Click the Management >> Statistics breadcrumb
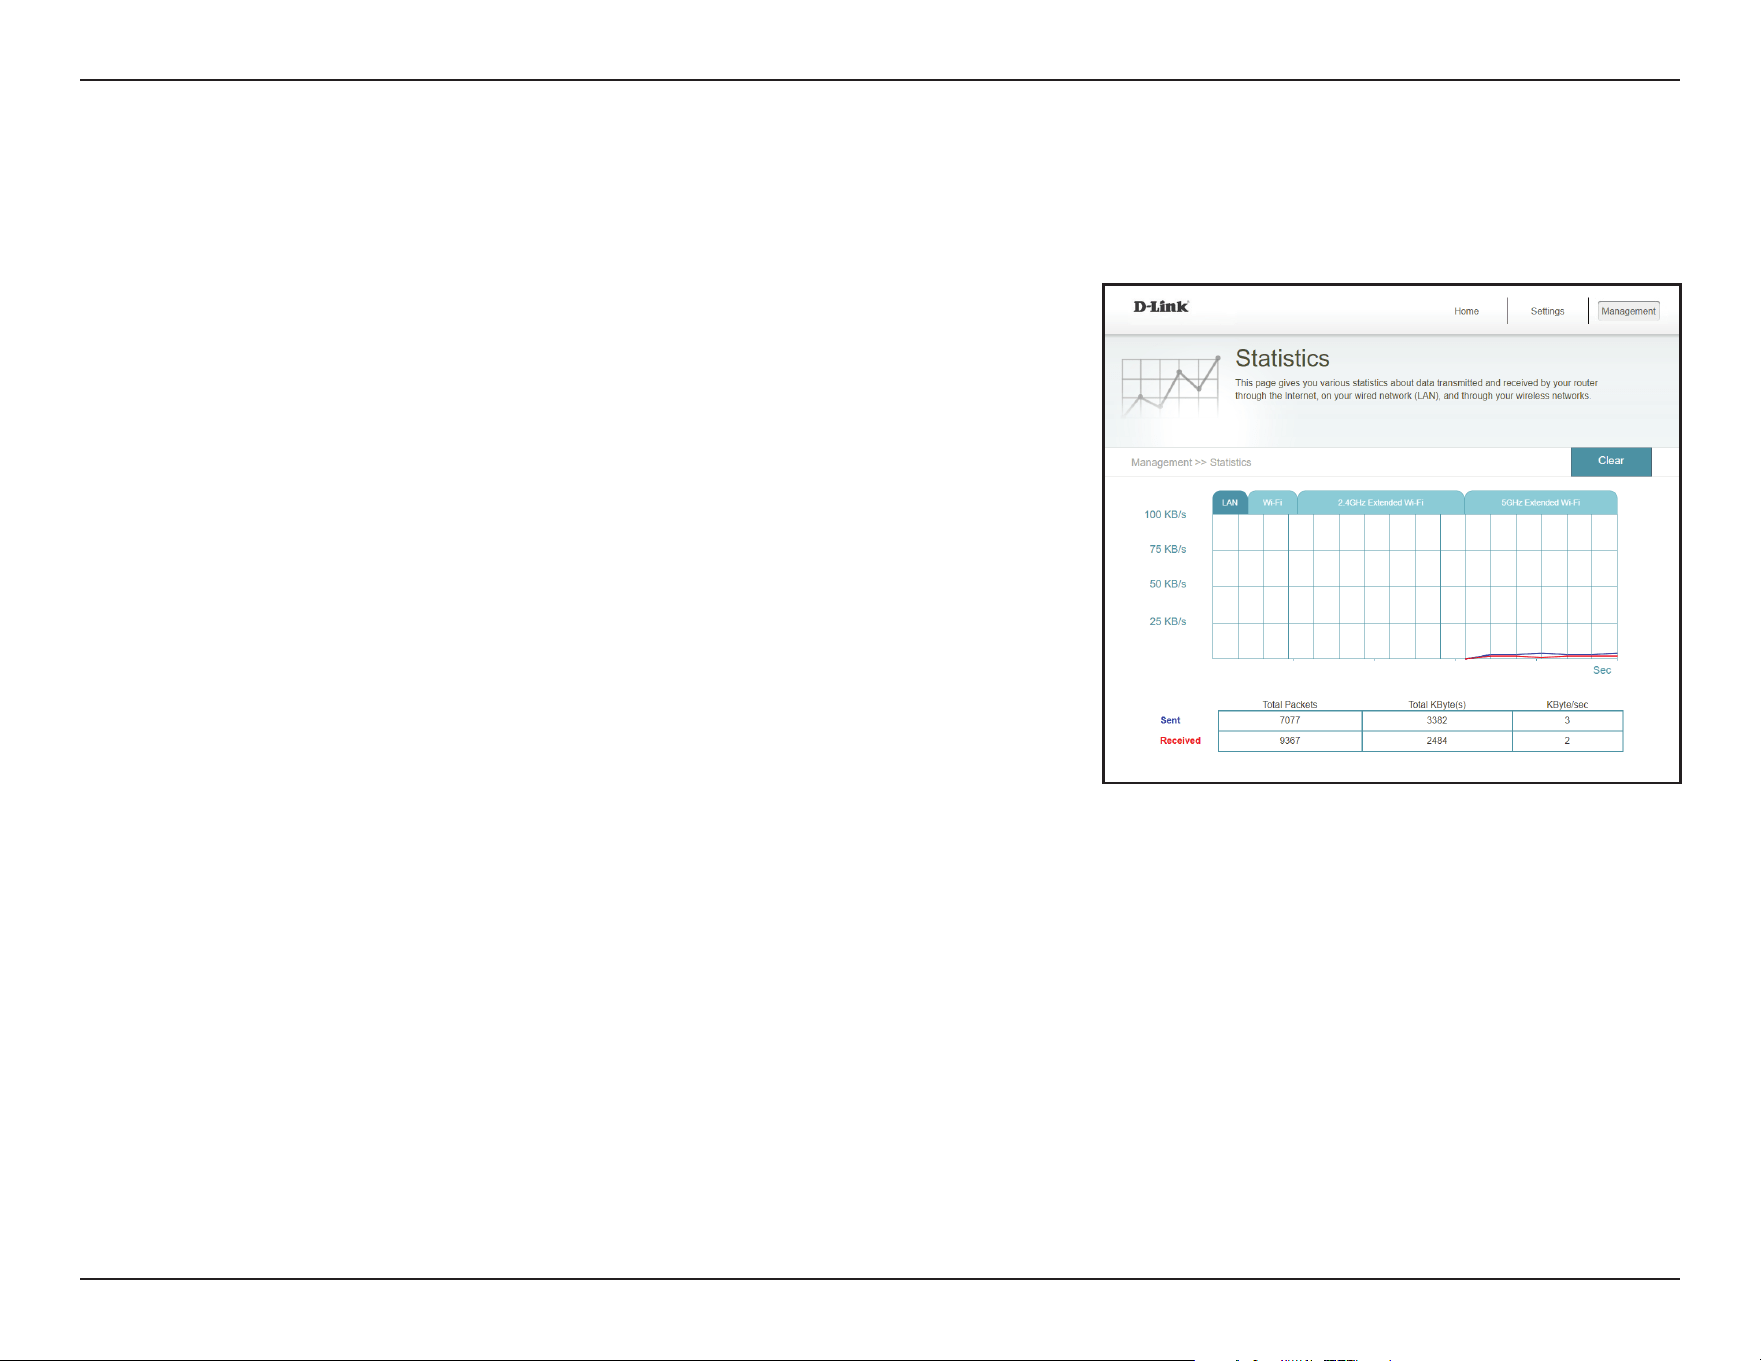Viewport: 1761px width, 1361px height. pos(1191,462)
